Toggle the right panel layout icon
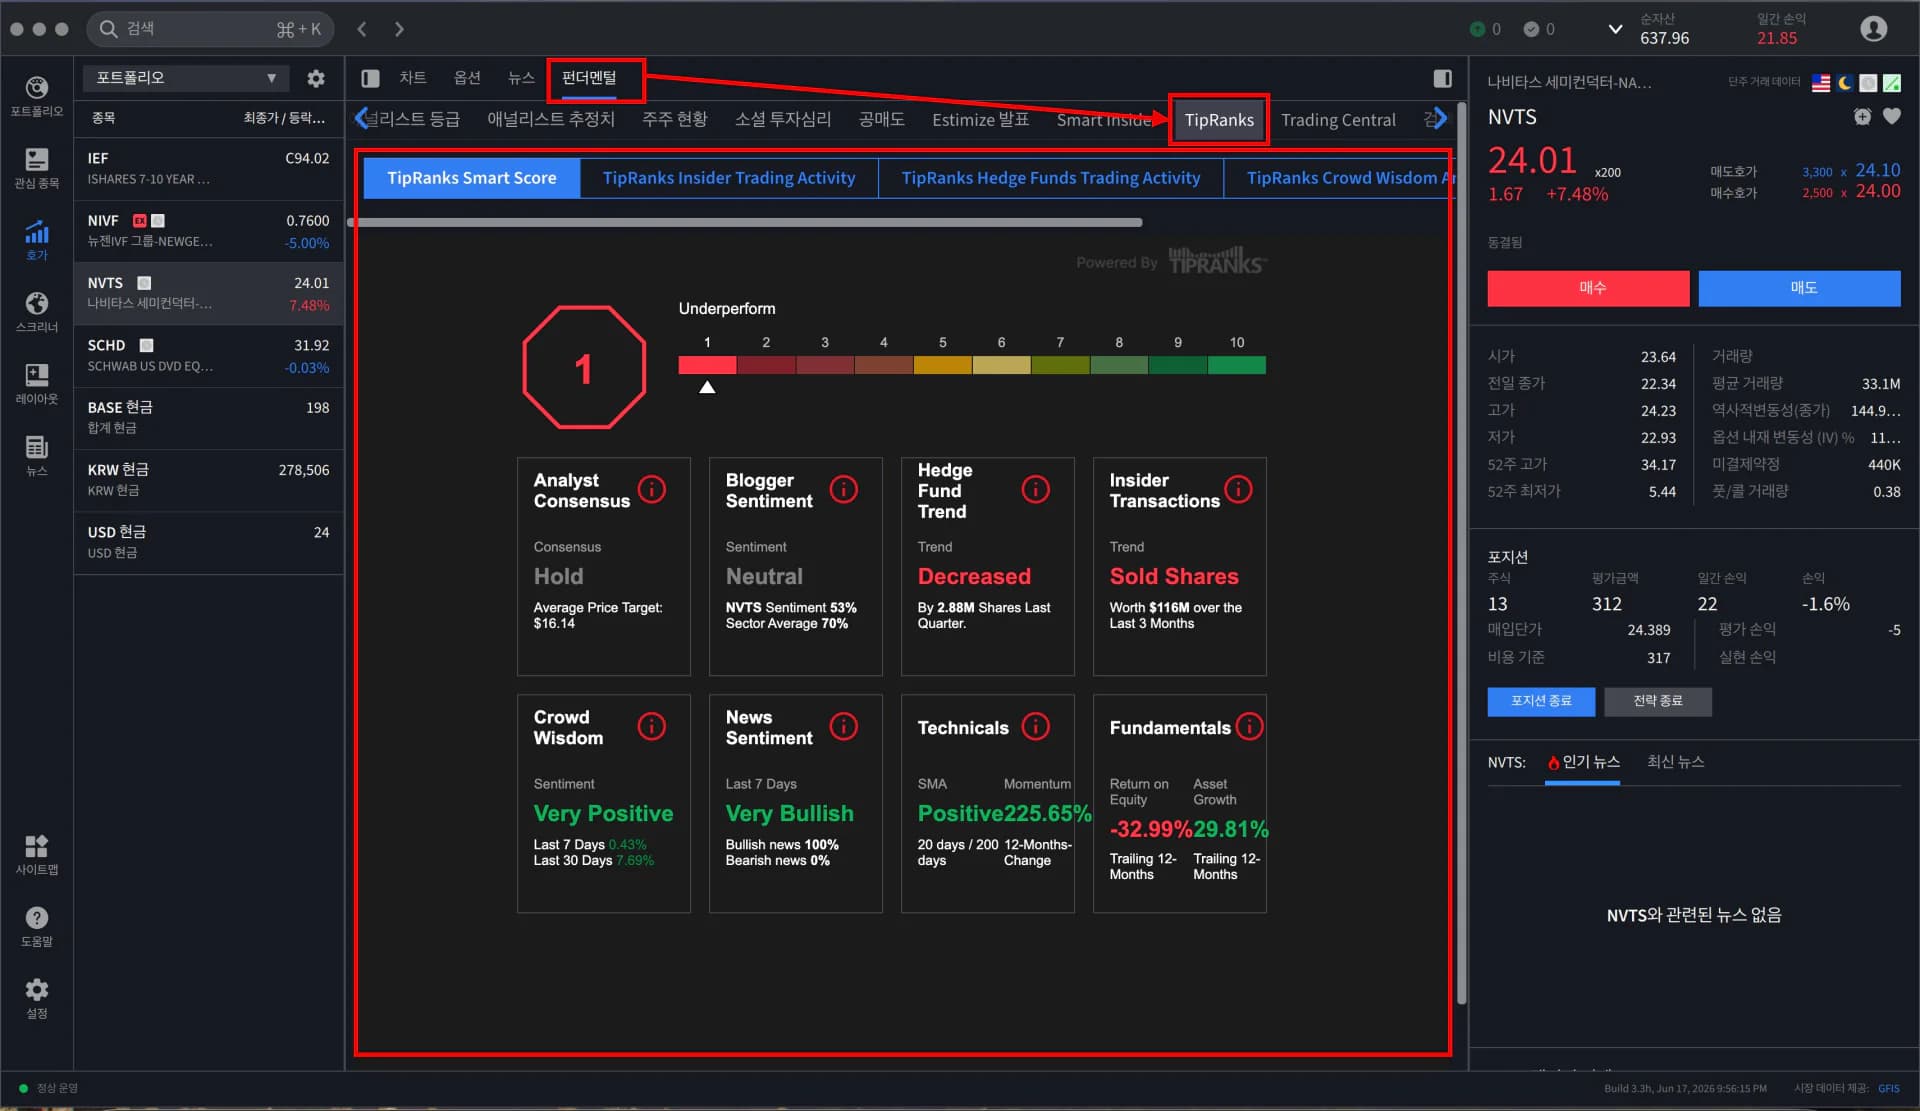 (1442, 78)
